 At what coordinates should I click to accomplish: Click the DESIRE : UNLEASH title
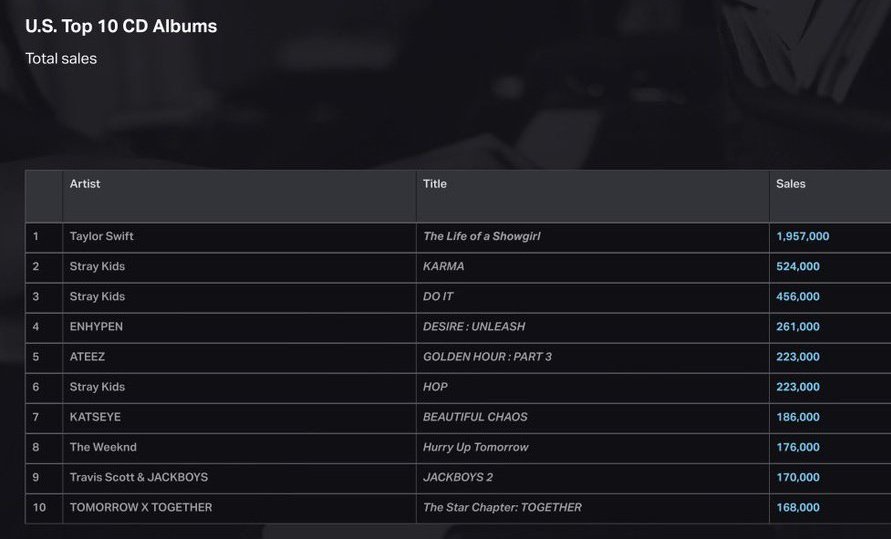(x=474, y=327)
